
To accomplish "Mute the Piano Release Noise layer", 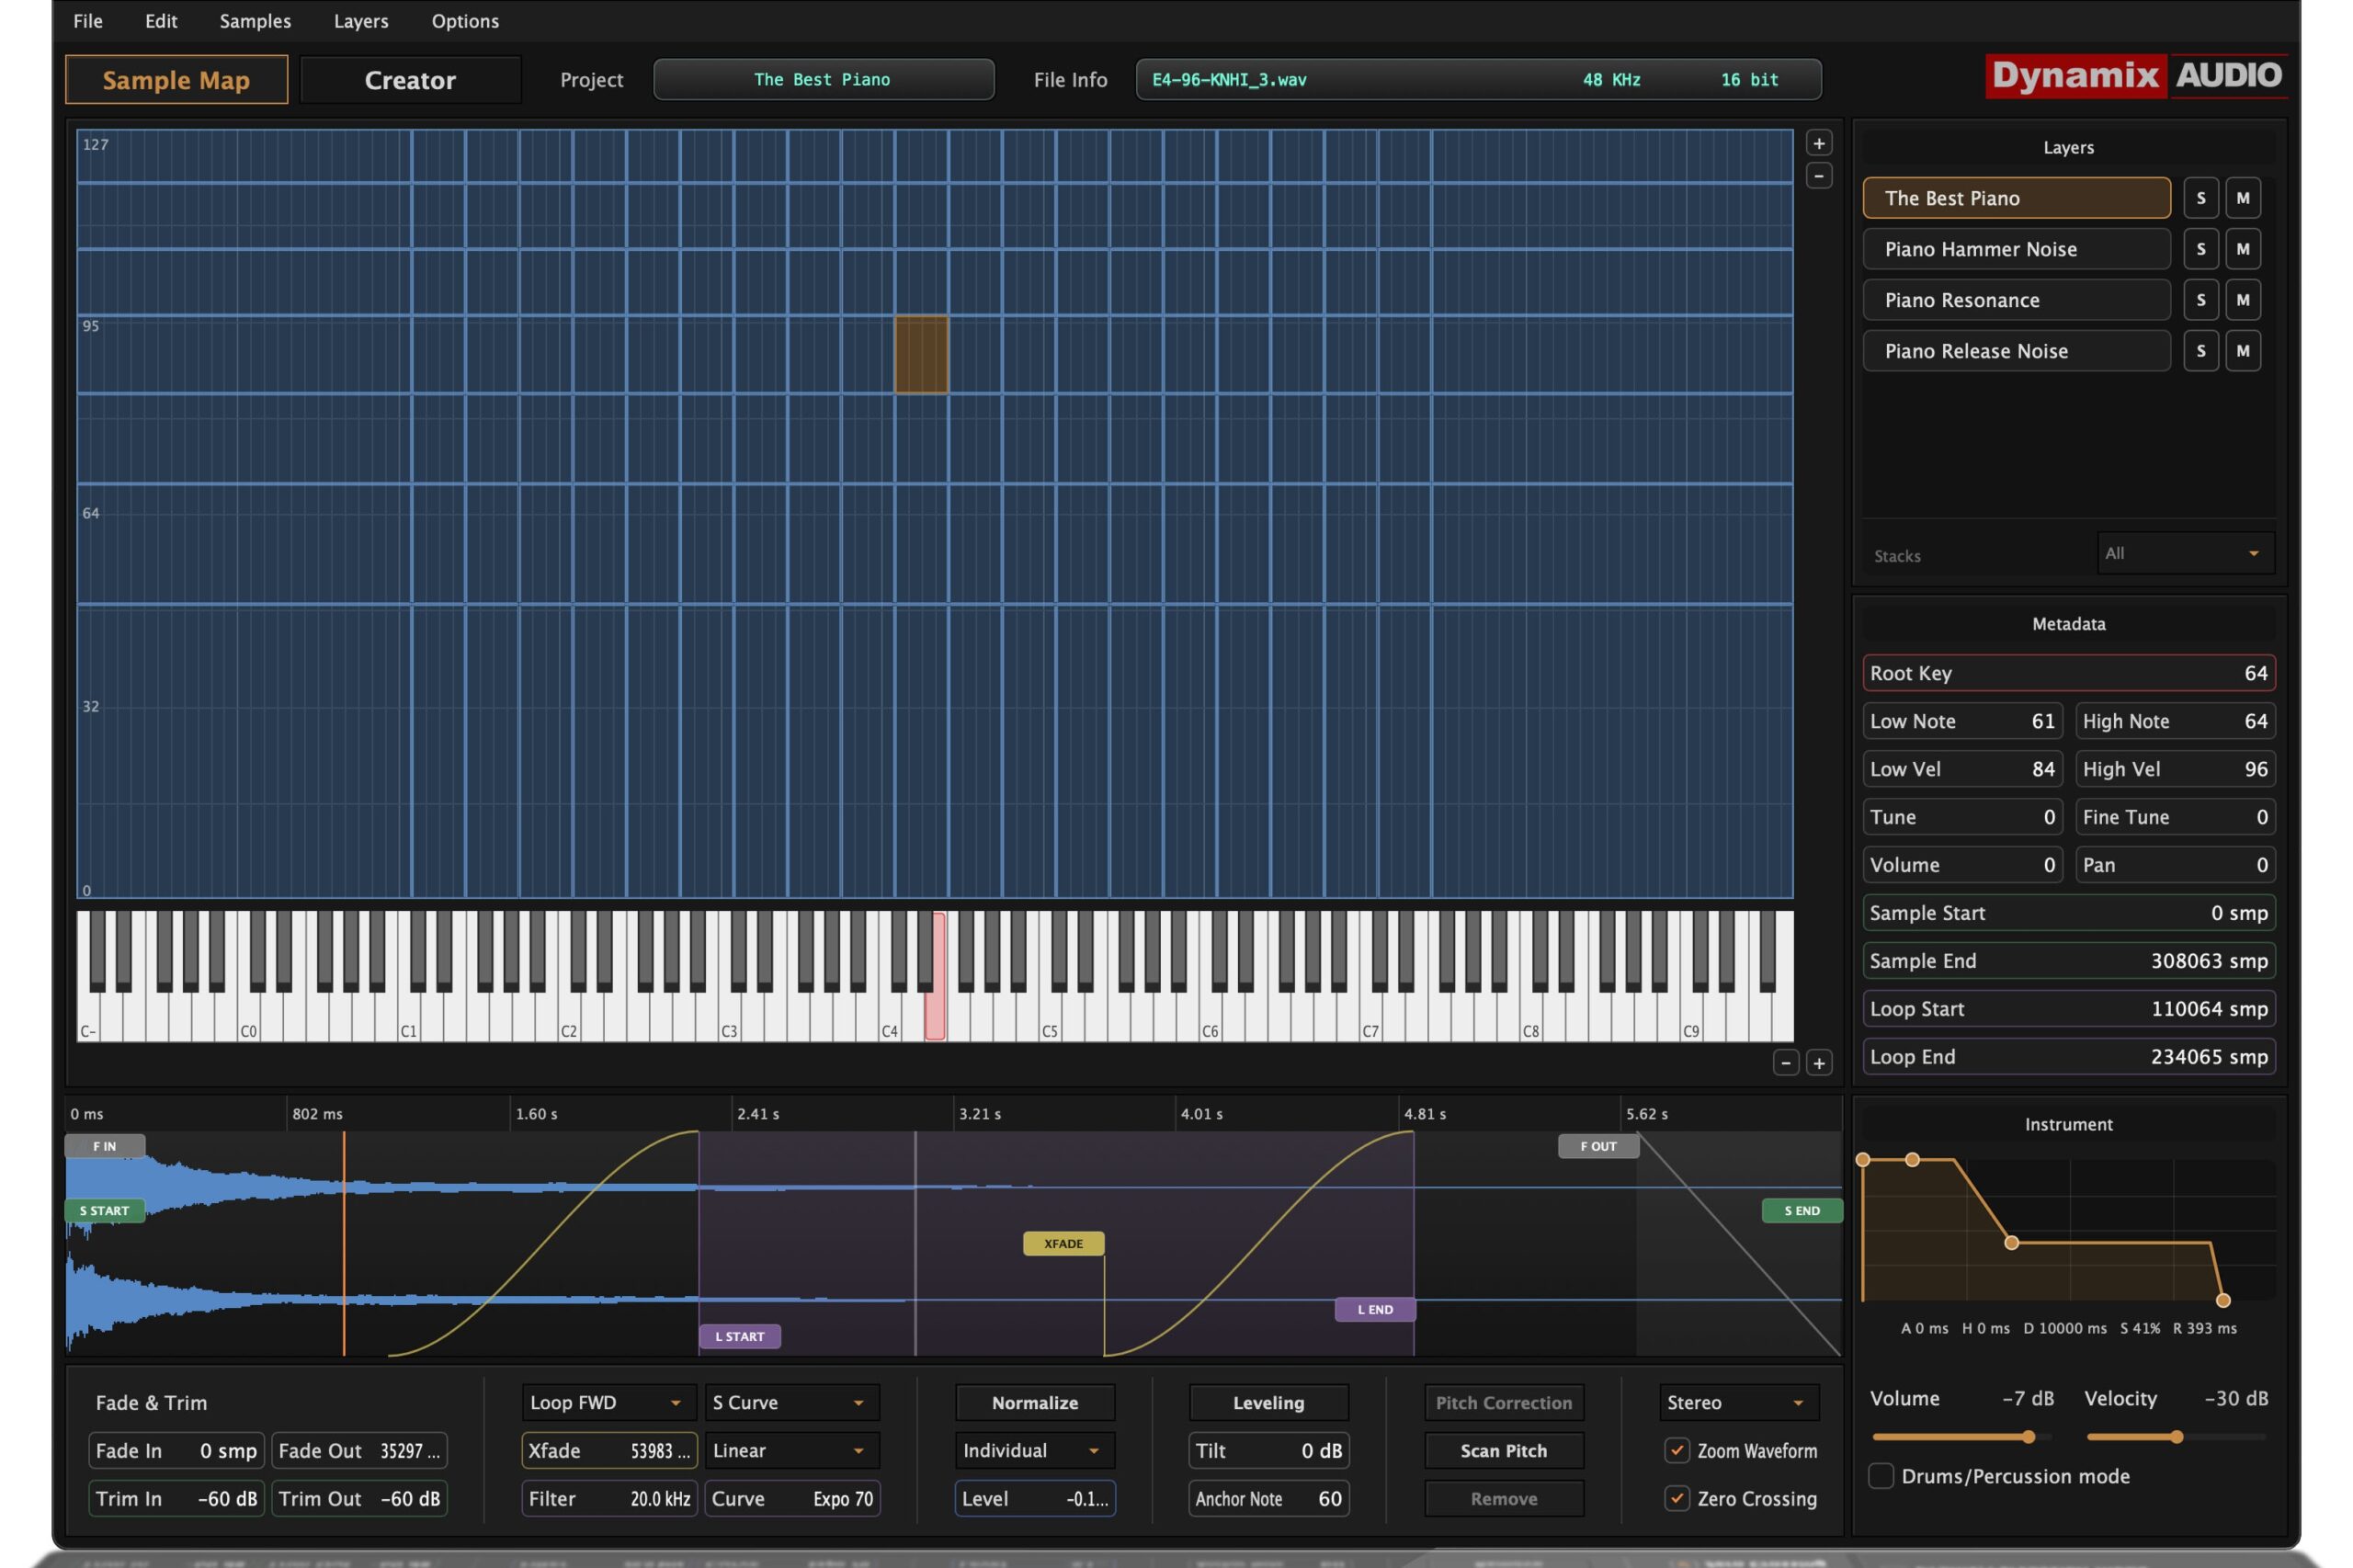I will (x=2242, y=351).
